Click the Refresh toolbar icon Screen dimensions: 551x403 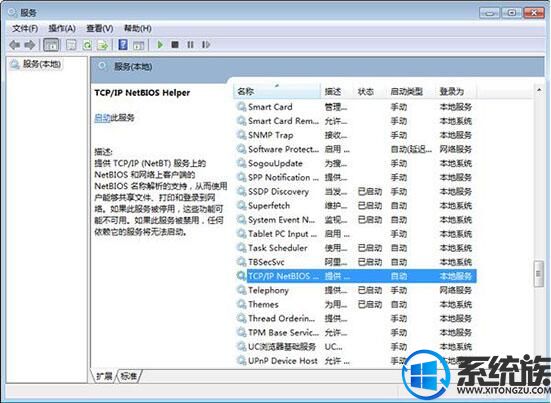(87, 45)
